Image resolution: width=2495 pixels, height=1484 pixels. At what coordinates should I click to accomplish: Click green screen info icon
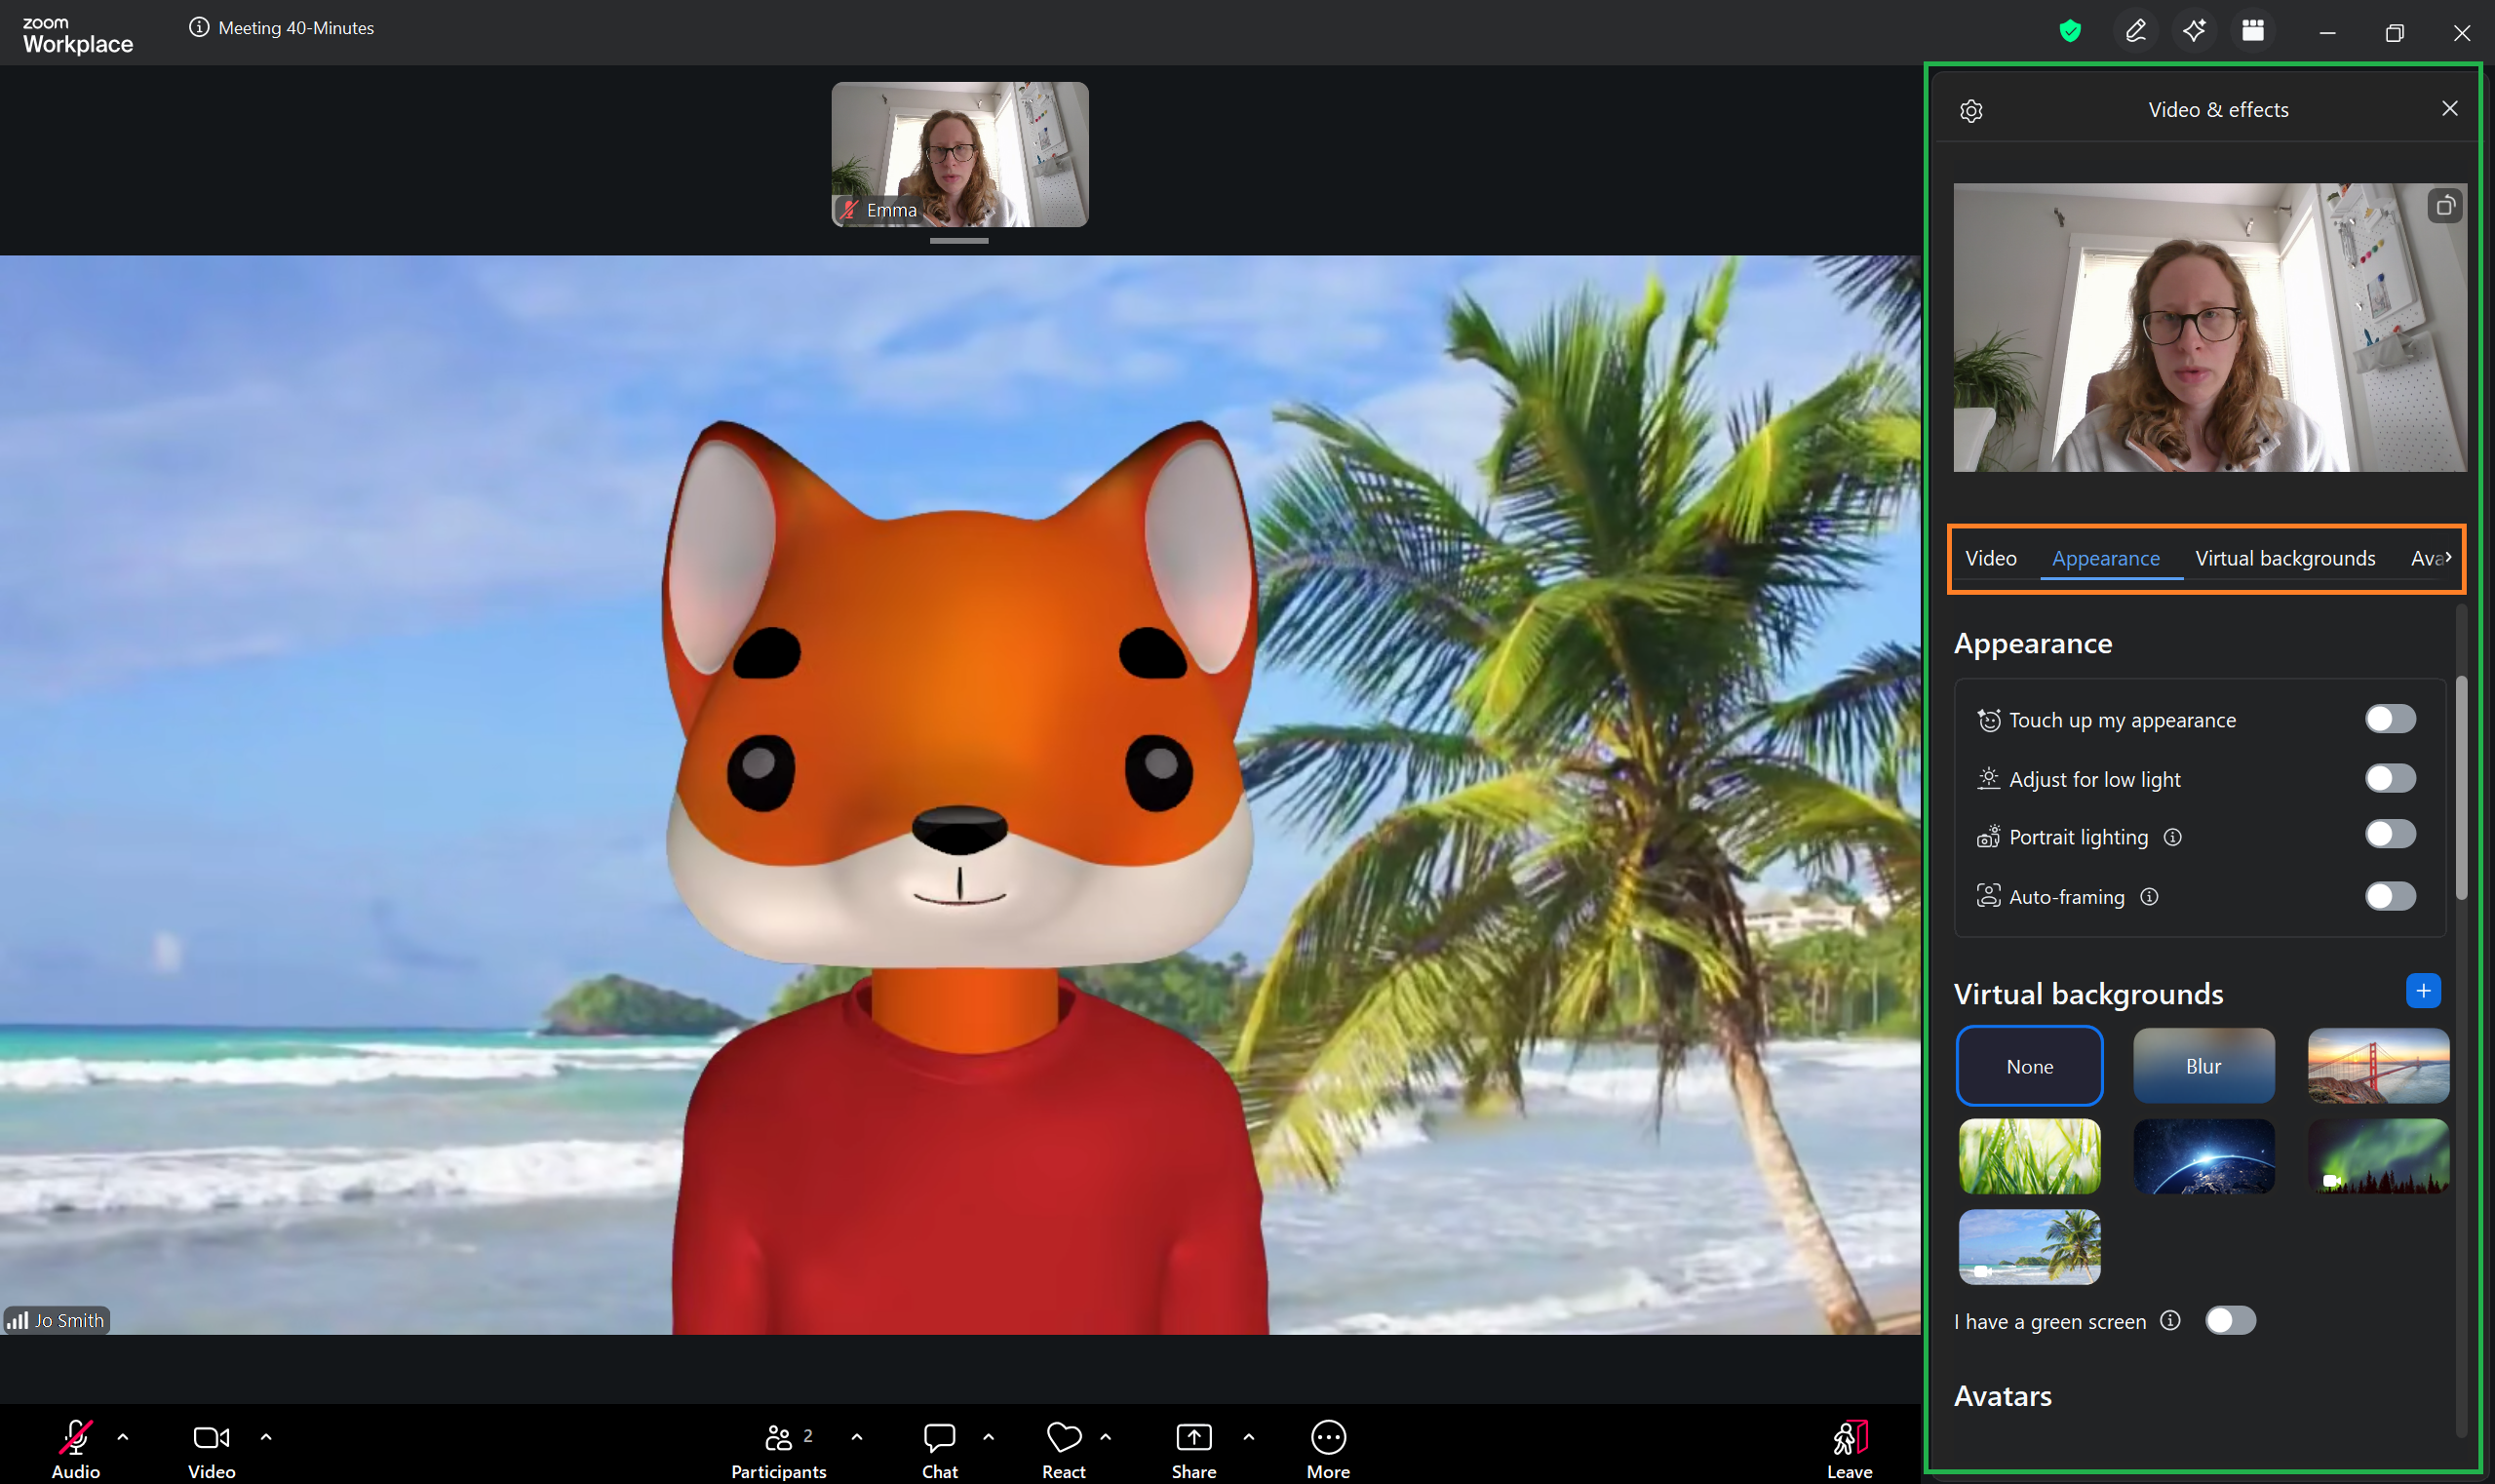point(2170,1321)
